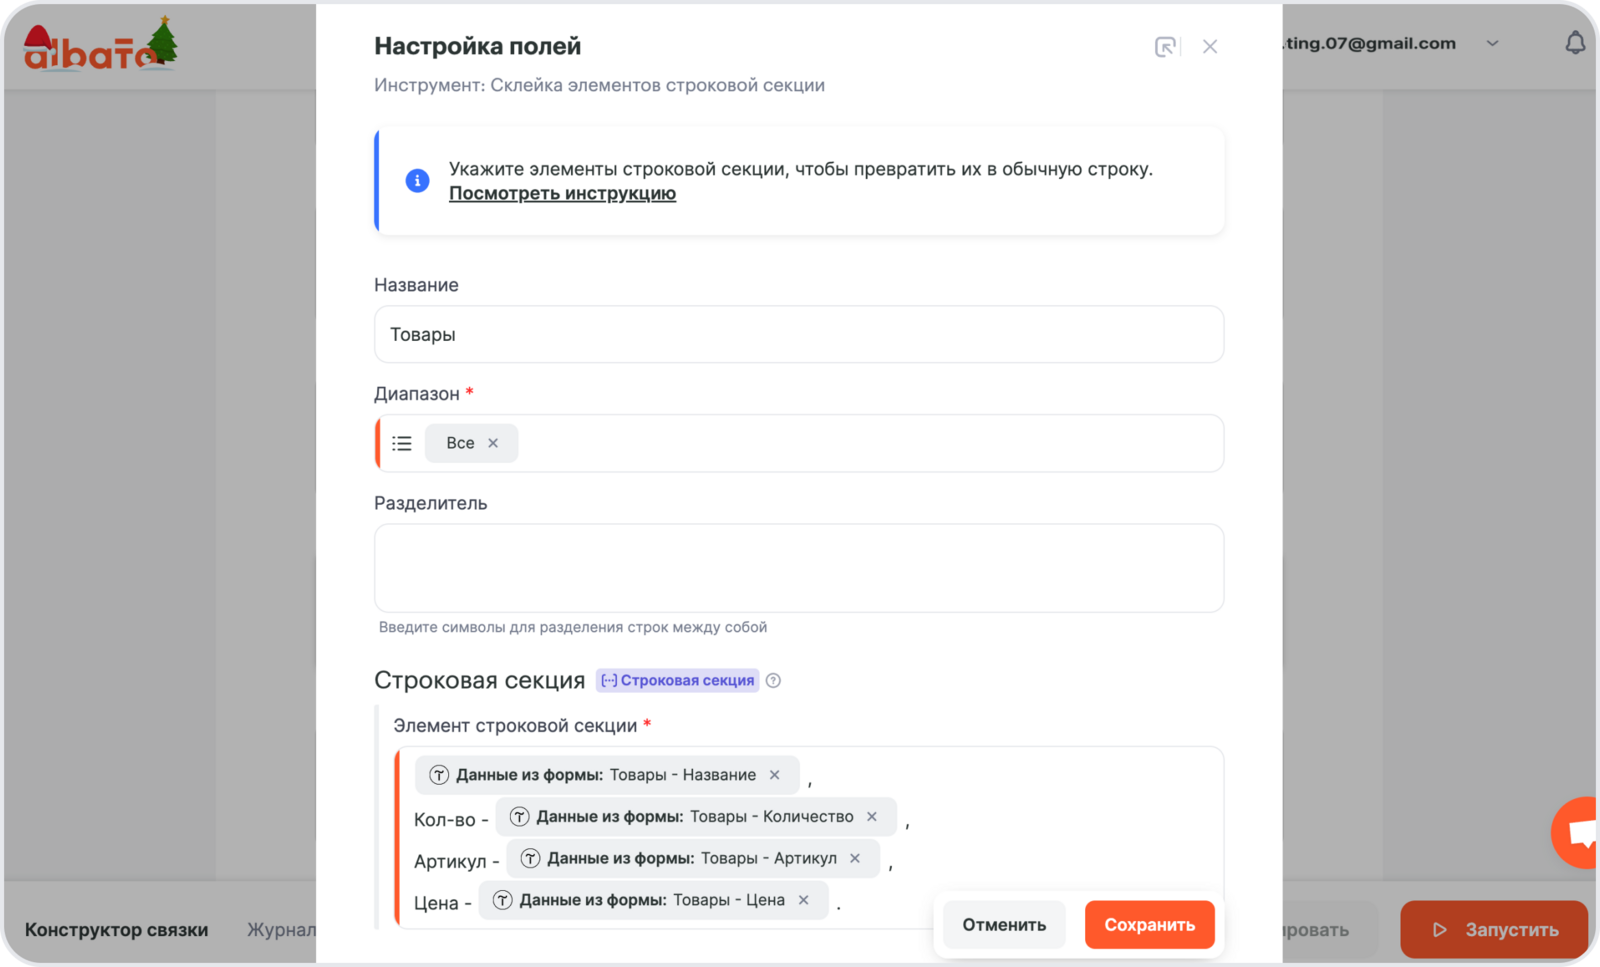Image resolution: width=1600 pixels, height=967 pixels.
Task: Switch to the Конструктор связки tab
Action: [x=117, y=930]
